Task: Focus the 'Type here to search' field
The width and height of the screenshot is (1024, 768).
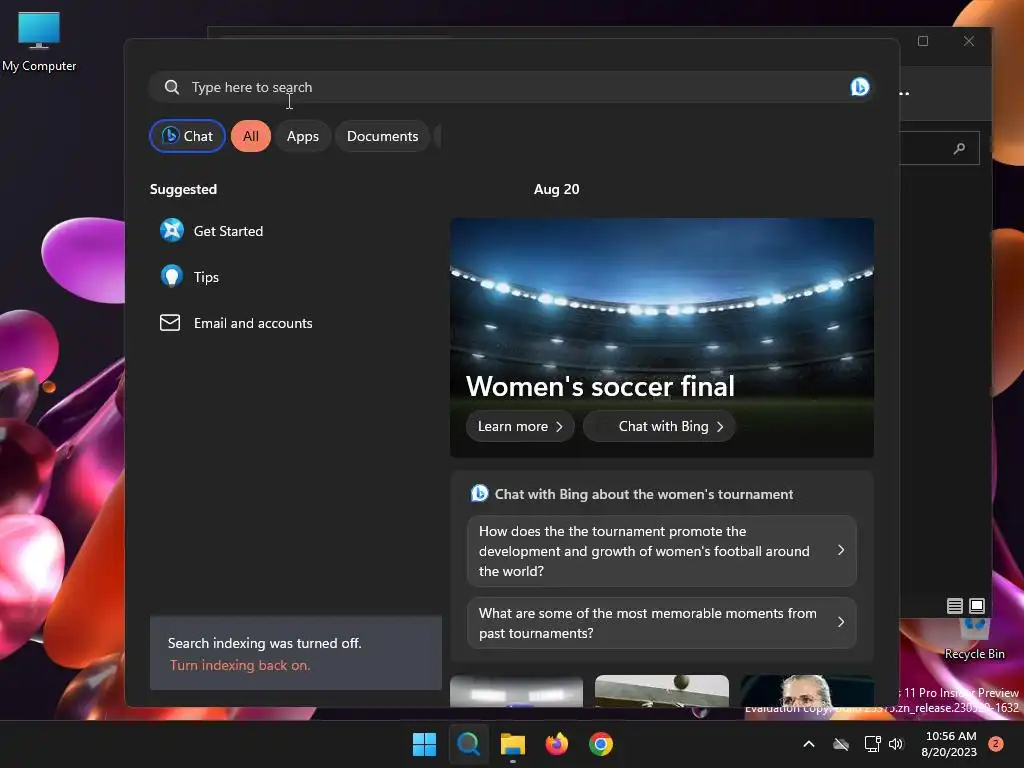Action: pos(511,87)
